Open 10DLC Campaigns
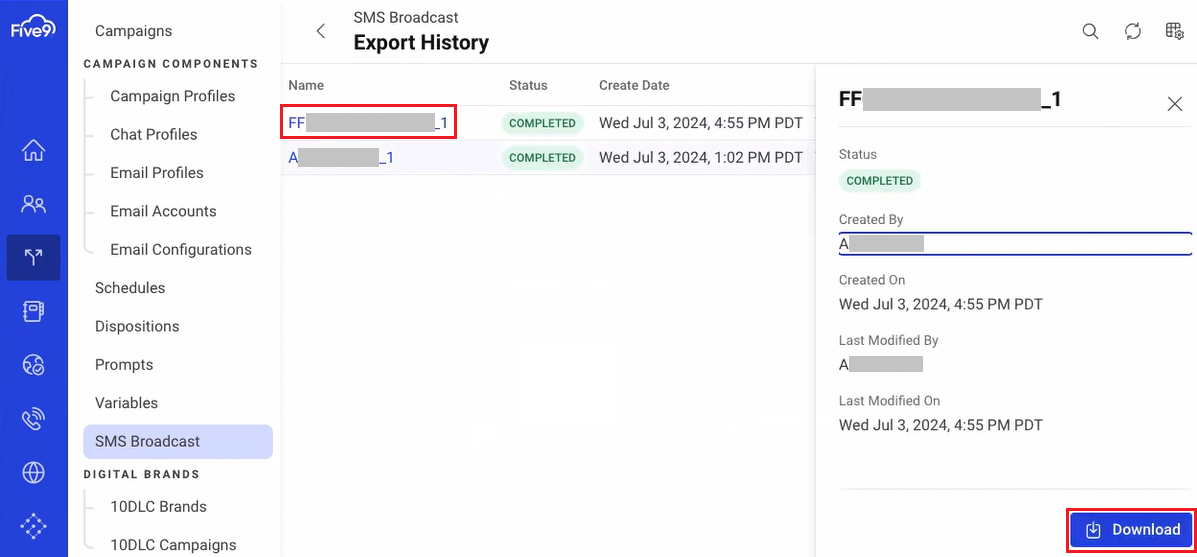1197x557 pixels. (x=173, y=545)
